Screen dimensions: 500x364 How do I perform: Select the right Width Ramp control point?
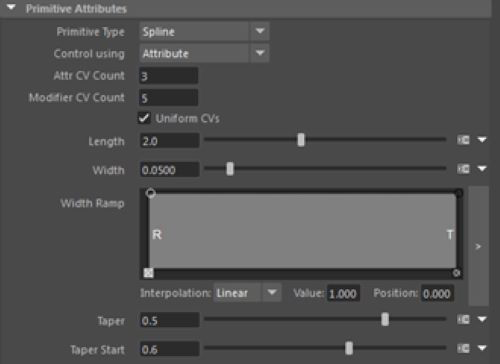459,193
